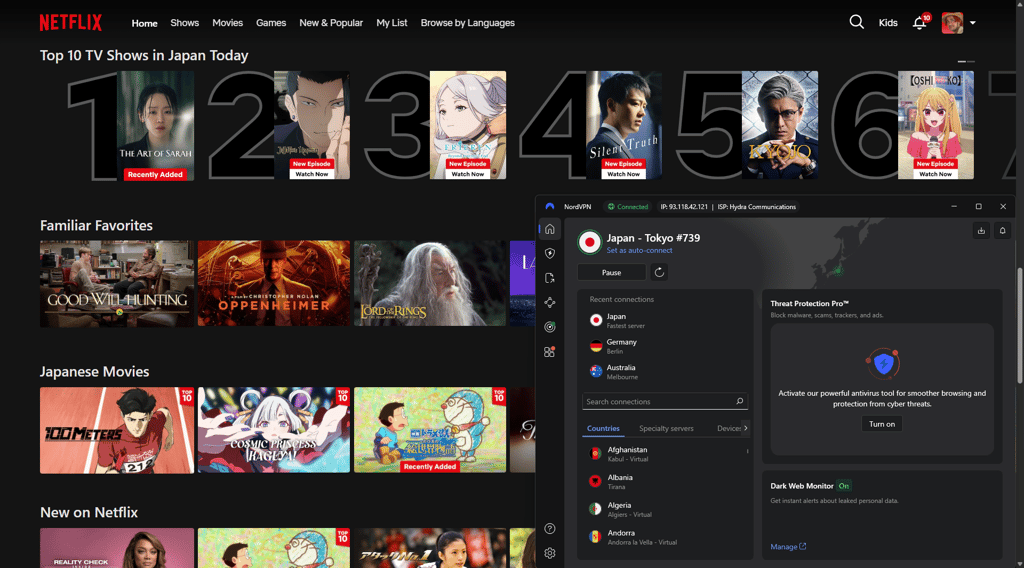
Task: Pause the NordVPN connection
Action: point(611,272)
